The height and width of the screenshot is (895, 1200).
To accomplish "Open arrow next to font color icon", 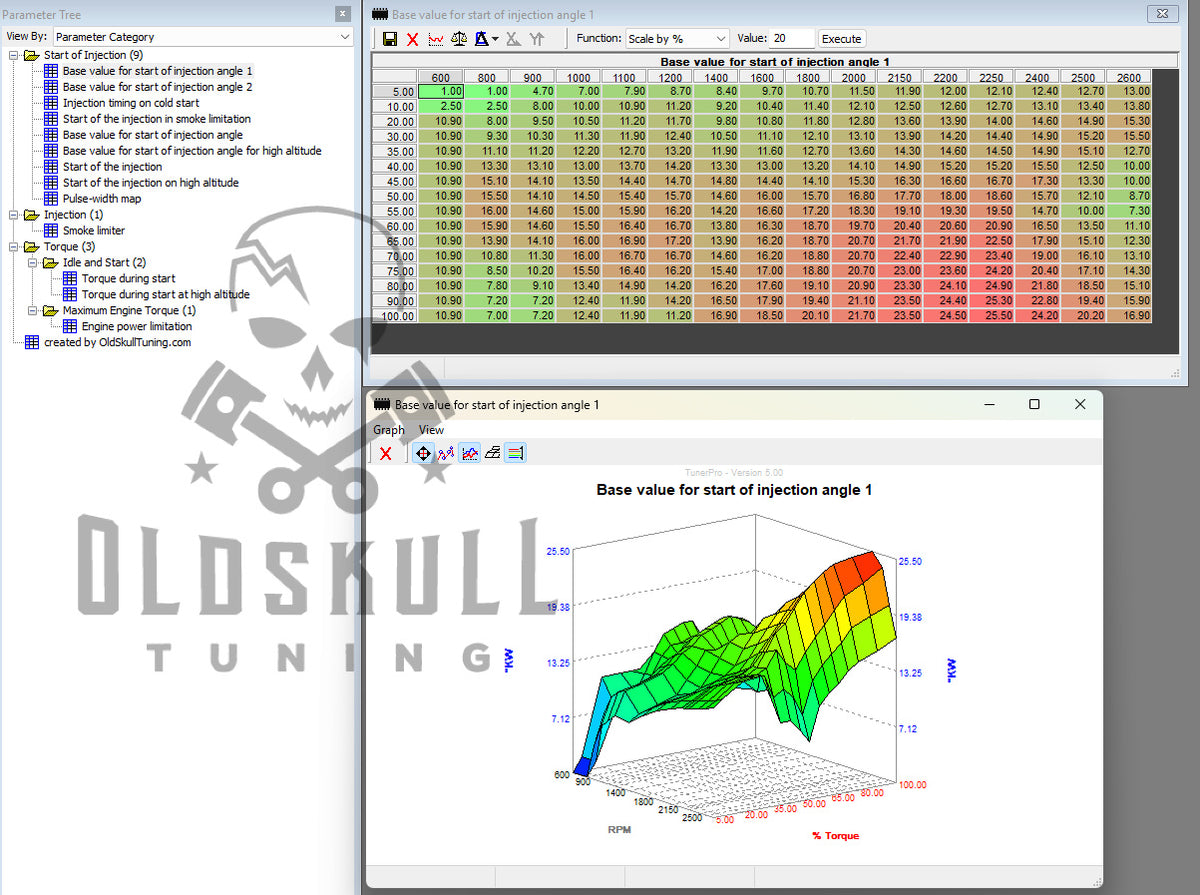I will (494, 40).
